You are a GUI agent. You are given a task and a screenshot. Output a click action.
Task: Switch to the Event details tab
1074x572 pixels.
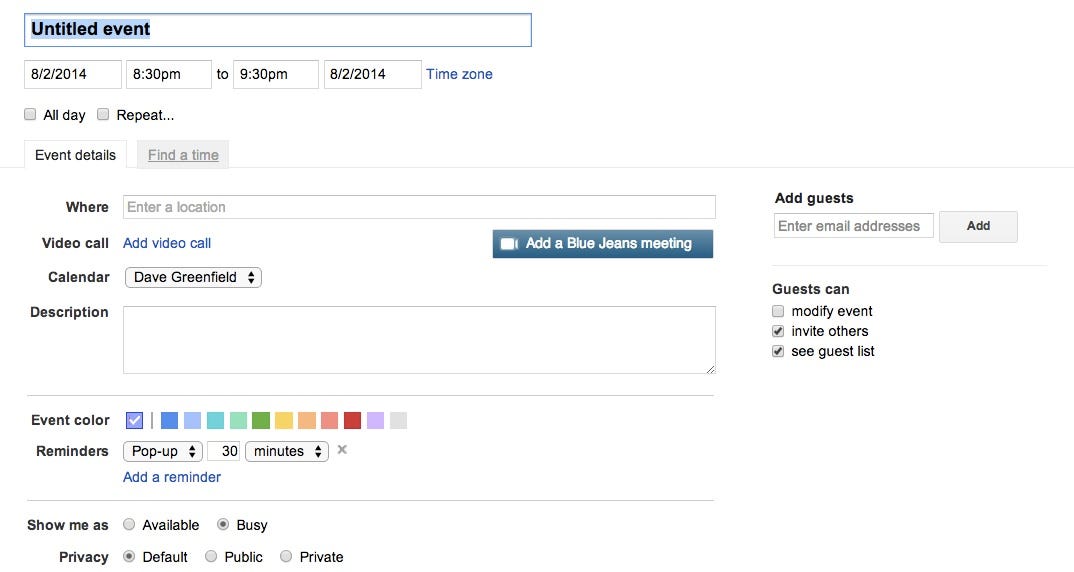[x=75, y=155]
